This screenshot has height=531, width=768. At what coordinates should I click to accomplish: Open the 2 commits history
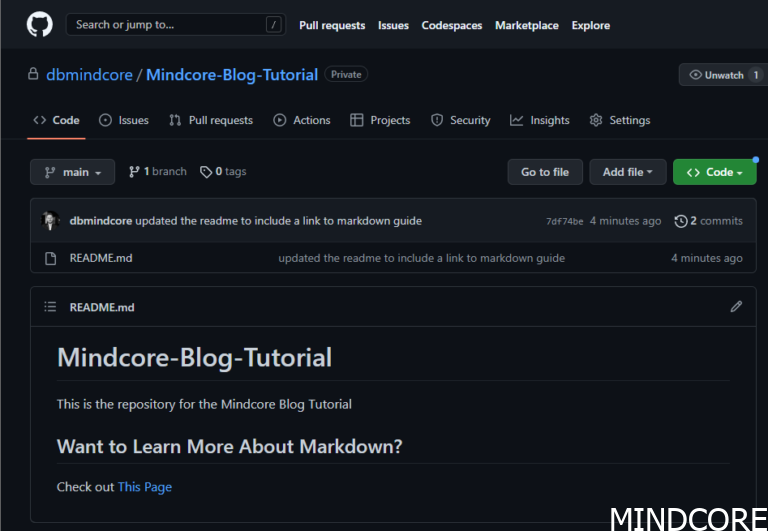708,221
